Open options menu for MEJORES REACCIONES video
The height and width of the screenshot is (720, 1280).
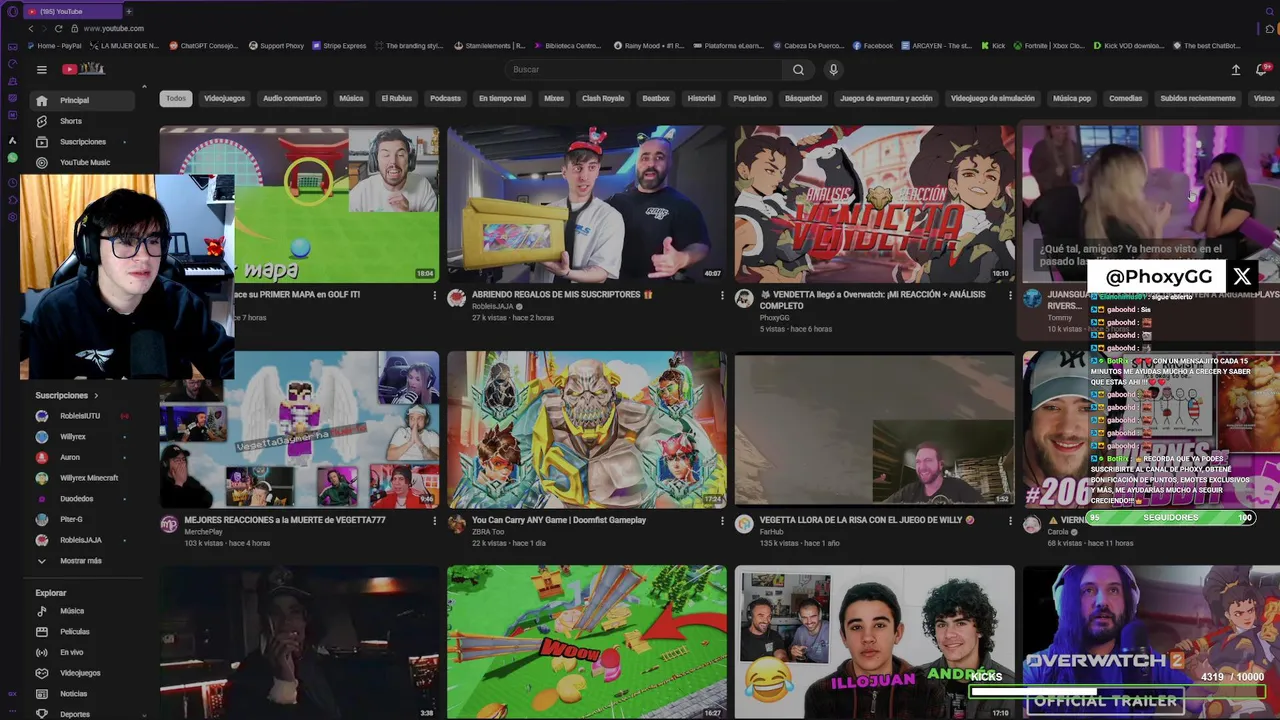point(434,521)
